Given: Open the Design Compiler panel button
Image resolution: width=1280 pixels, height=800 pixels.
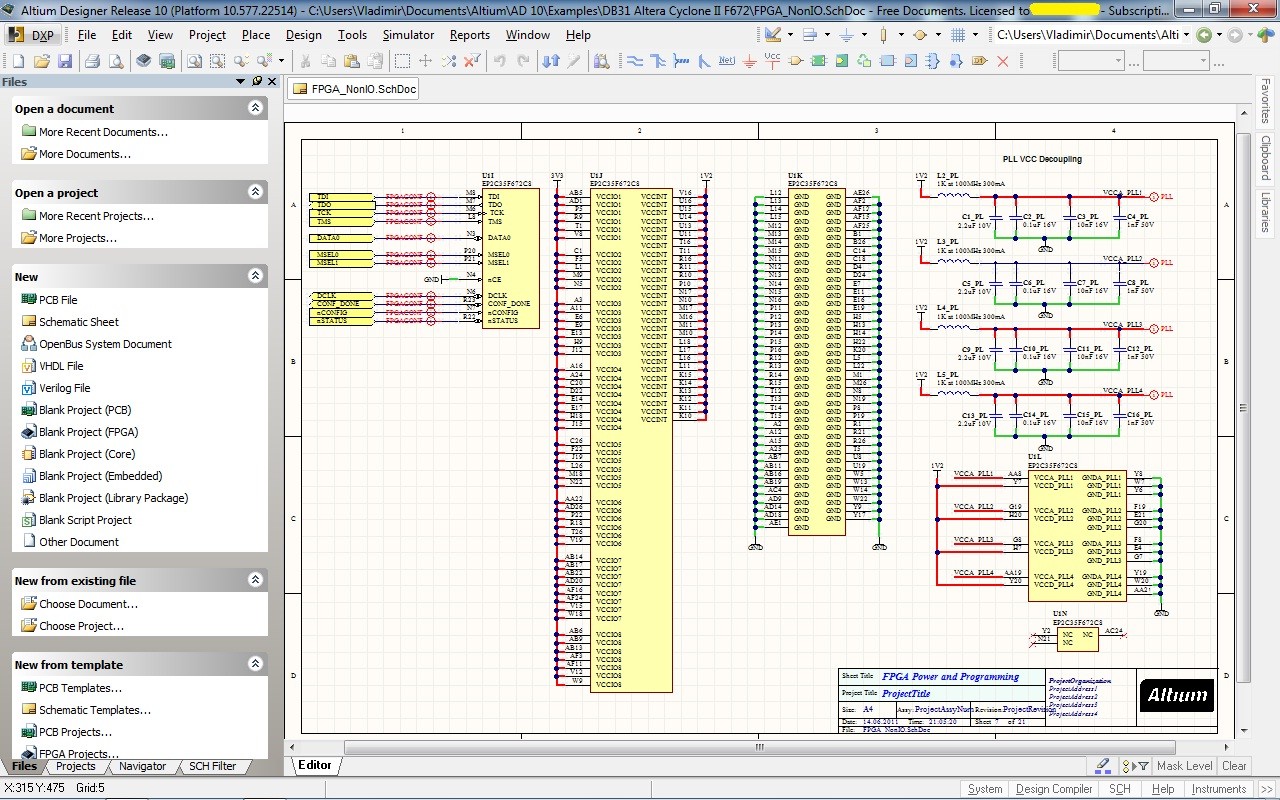Looking at the screenshot, I should [1054, 789].
